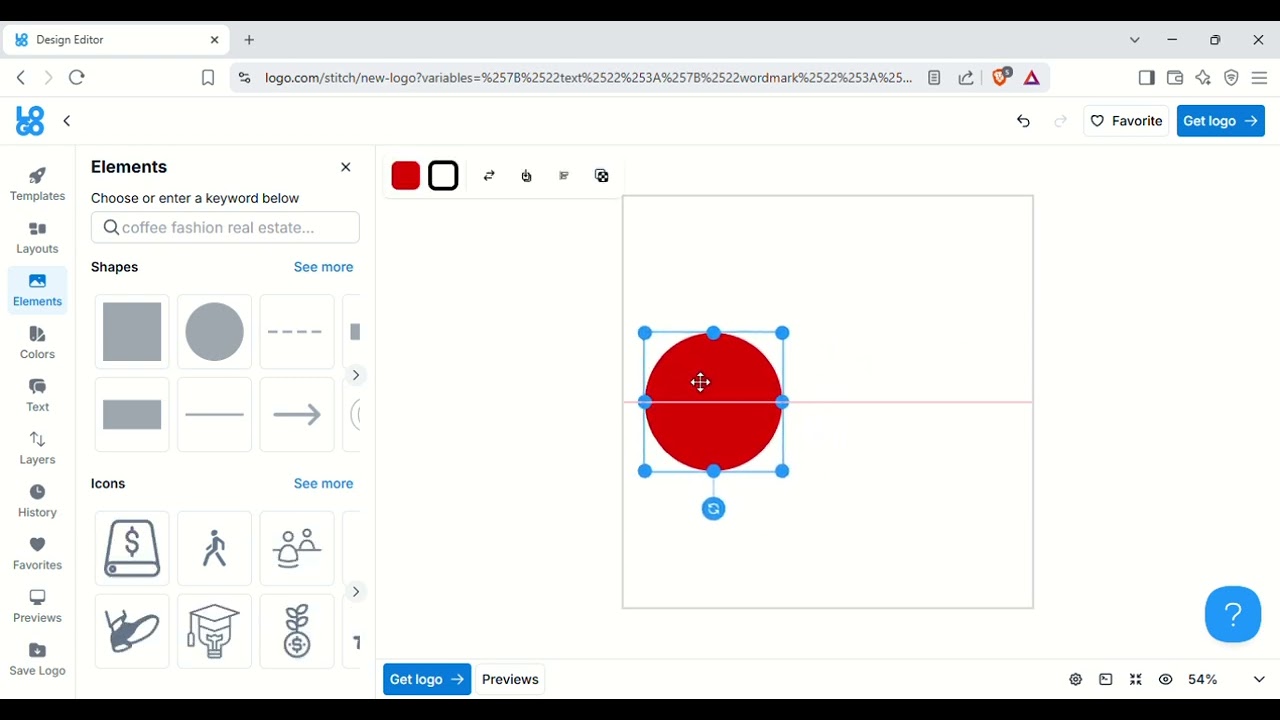The height and width of the screenshot is (720, 1280).
Task: Open the Layers panel
Action: click(38, 448)
